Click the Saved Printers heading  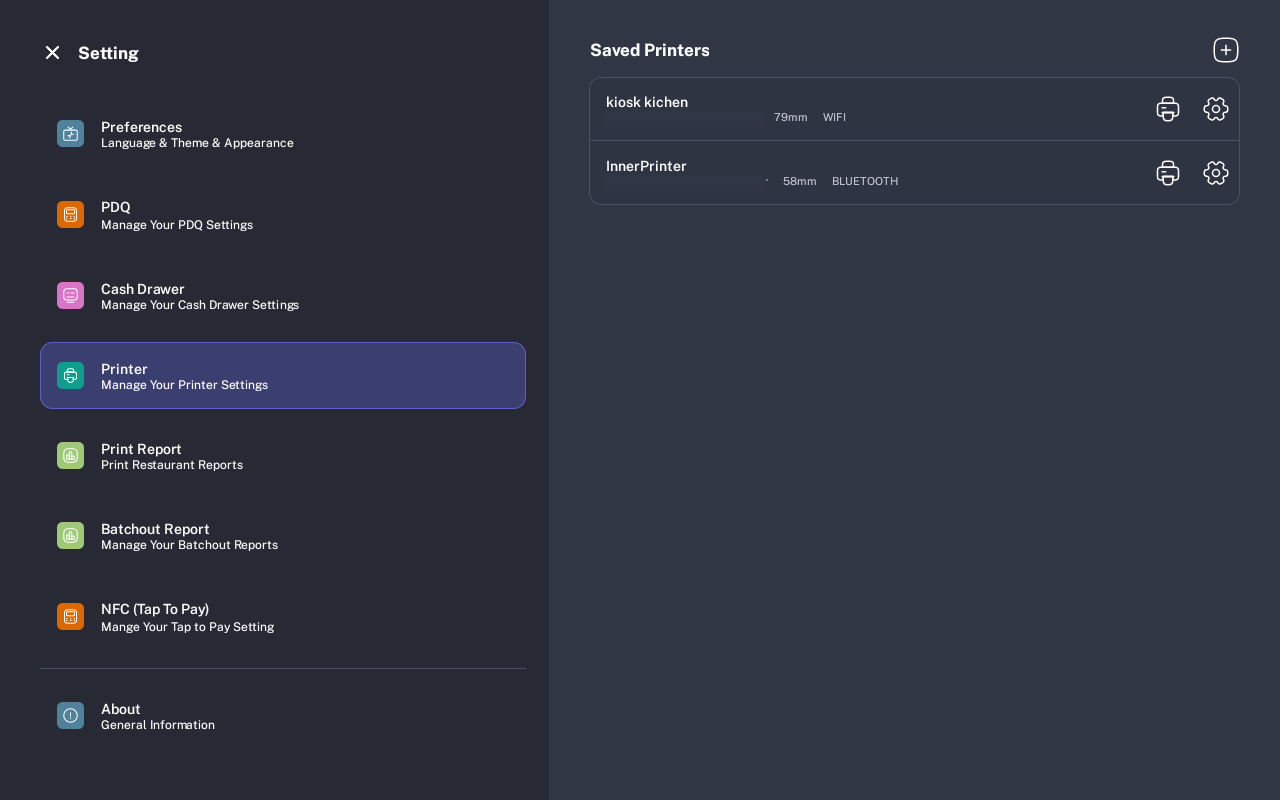pyautogui.click(x=650, y=50)
